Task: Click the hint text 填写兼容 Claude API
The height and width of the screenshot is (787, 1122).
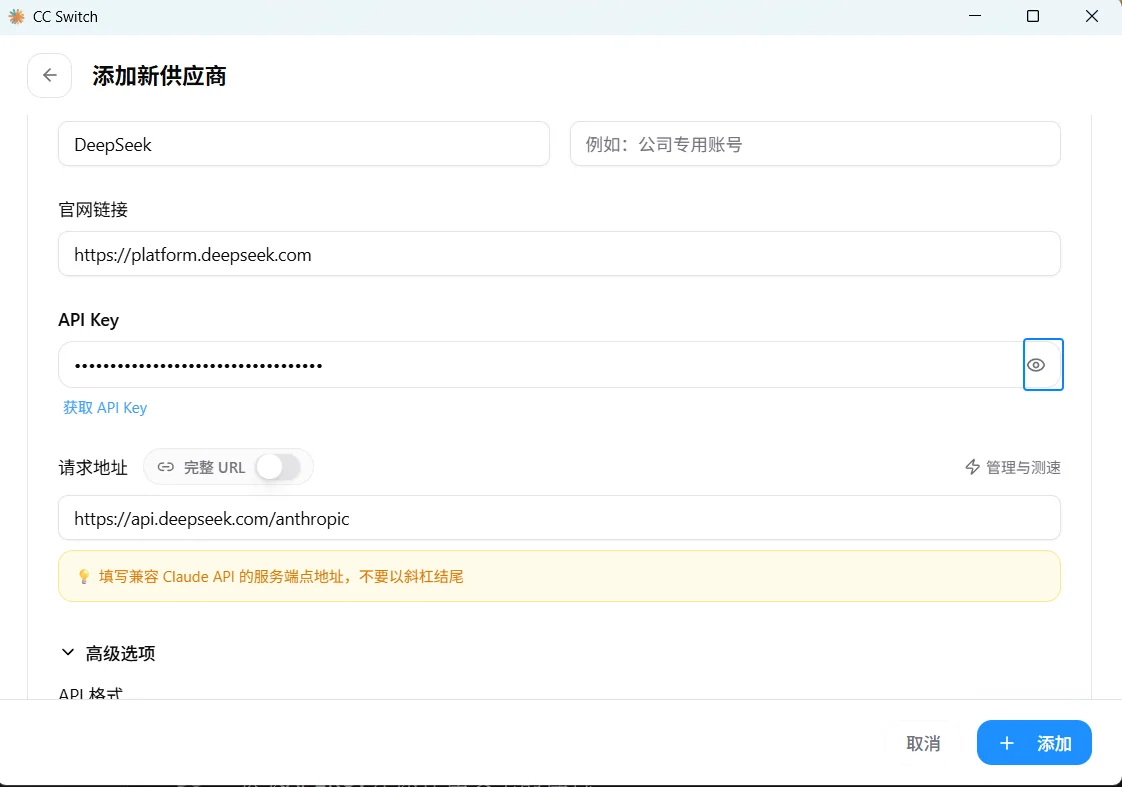Action: coord(280,577)
